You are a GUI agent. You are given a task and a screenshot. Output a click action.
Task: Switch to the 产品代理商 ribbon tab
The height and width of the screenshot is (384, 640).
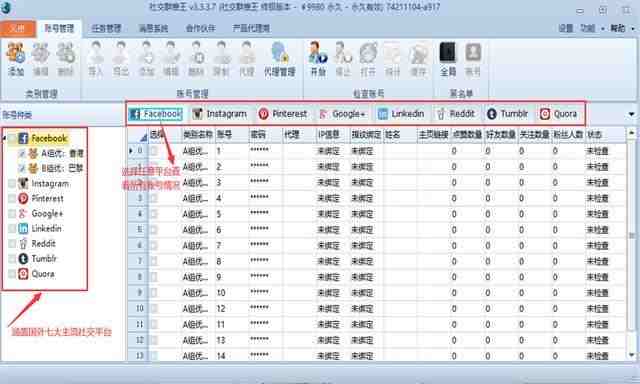point(251,28)
